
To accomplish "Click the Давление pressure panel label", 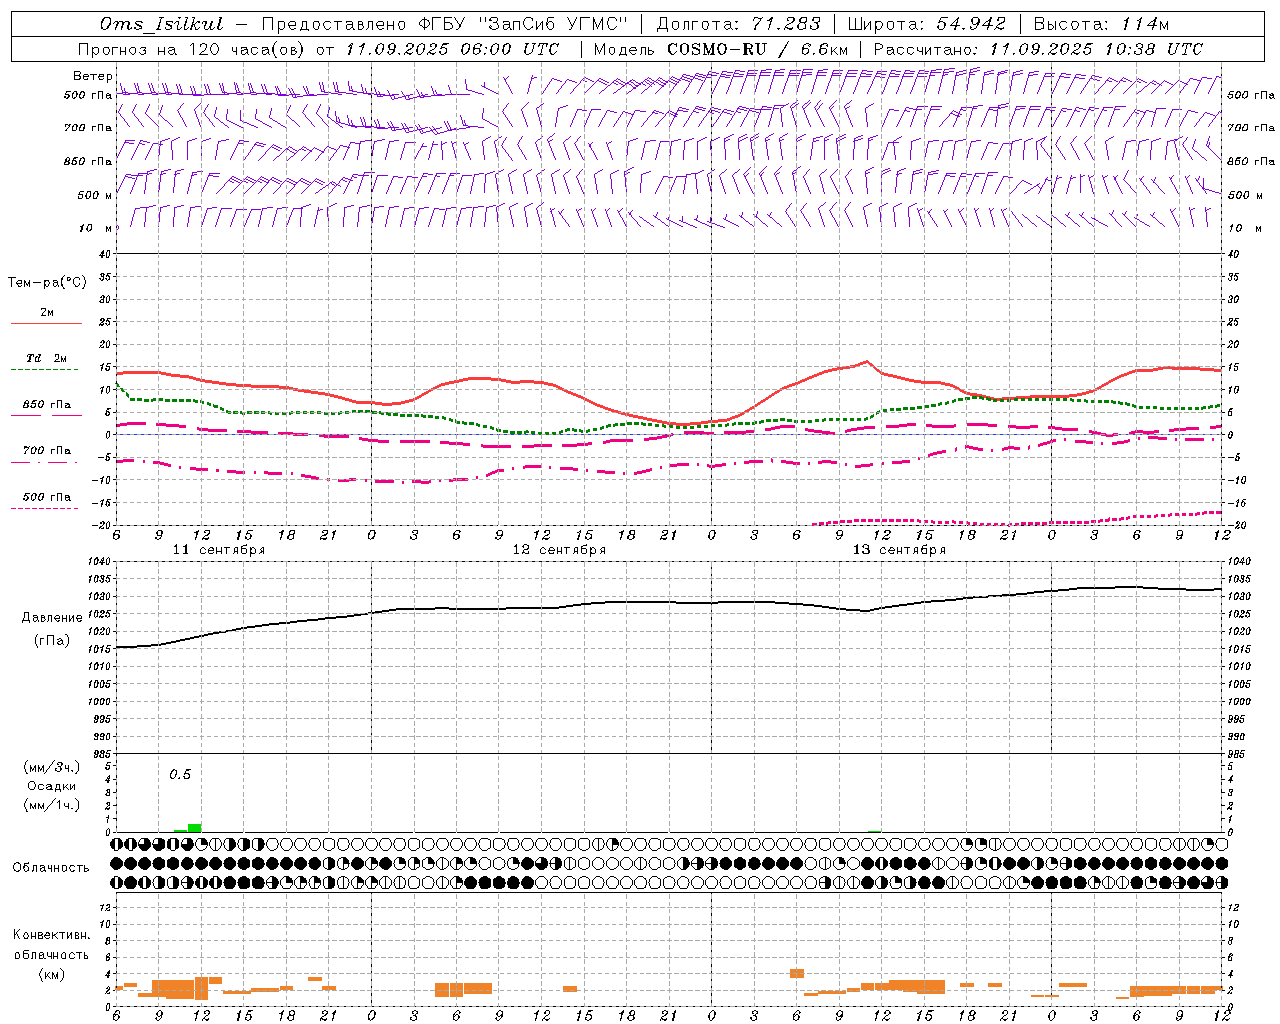I will [52, 618].
